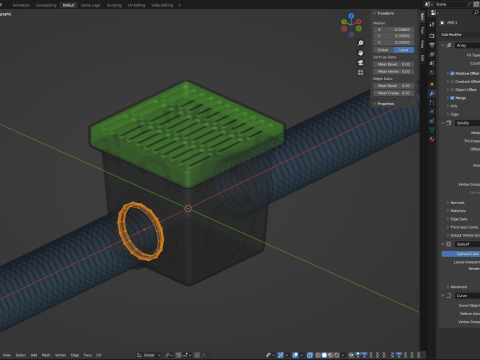Screen dimensions: 480x360
Task: Open the Vertex menu in viewport header
Action: (60, 355)
